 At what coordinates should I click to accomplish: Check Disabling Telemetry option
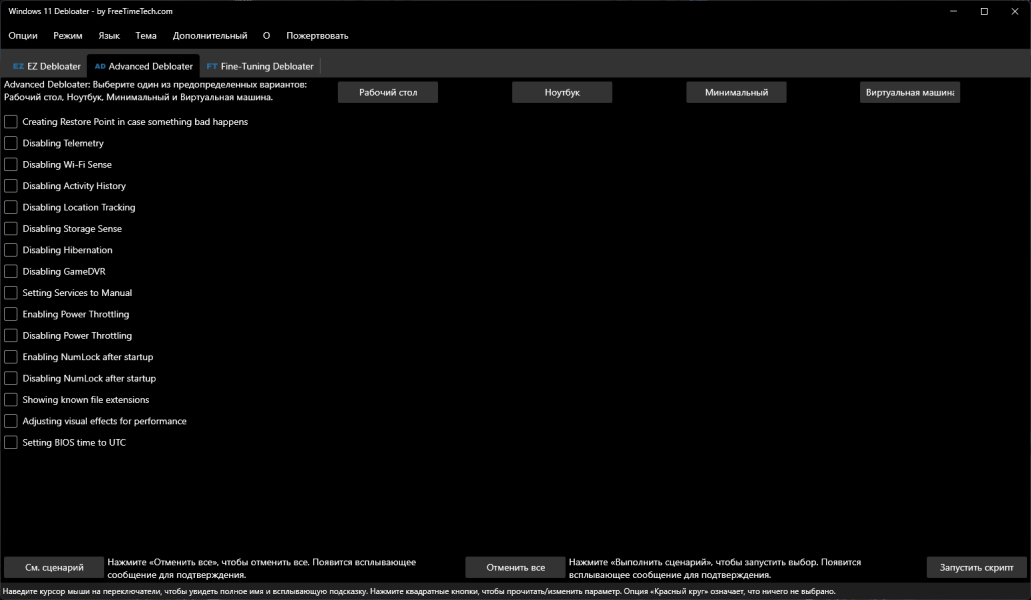(11, 143)
